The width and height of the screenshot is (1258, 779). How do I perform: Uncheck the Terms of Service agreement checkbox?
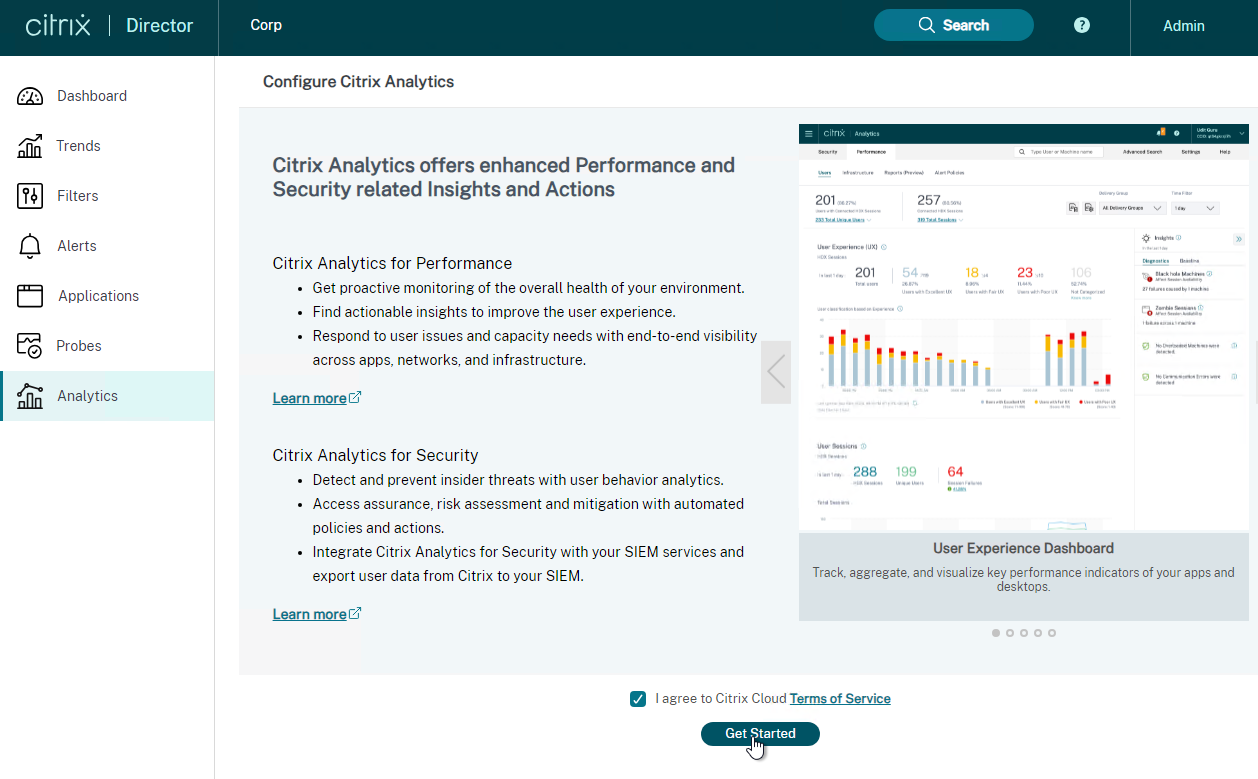click(638, 699)
